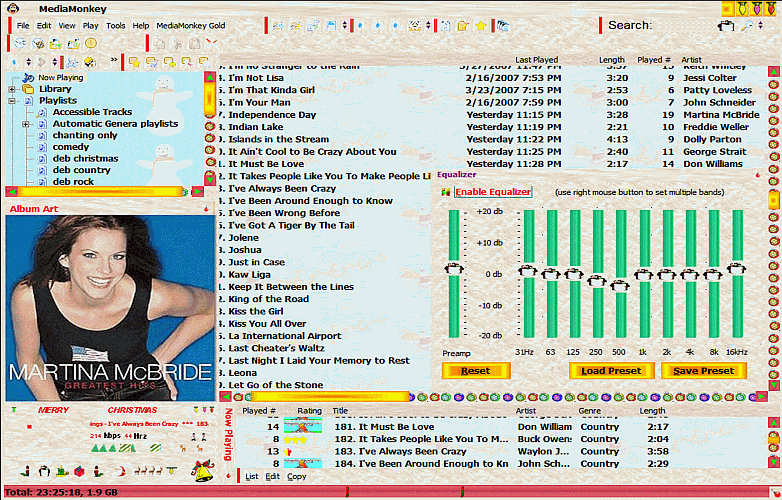Image resolution: width=782 pixels, height=500 pixels.
Task: Toggle the lone green striped box in player
Action: pyautogui.click(x=155, y=448)
